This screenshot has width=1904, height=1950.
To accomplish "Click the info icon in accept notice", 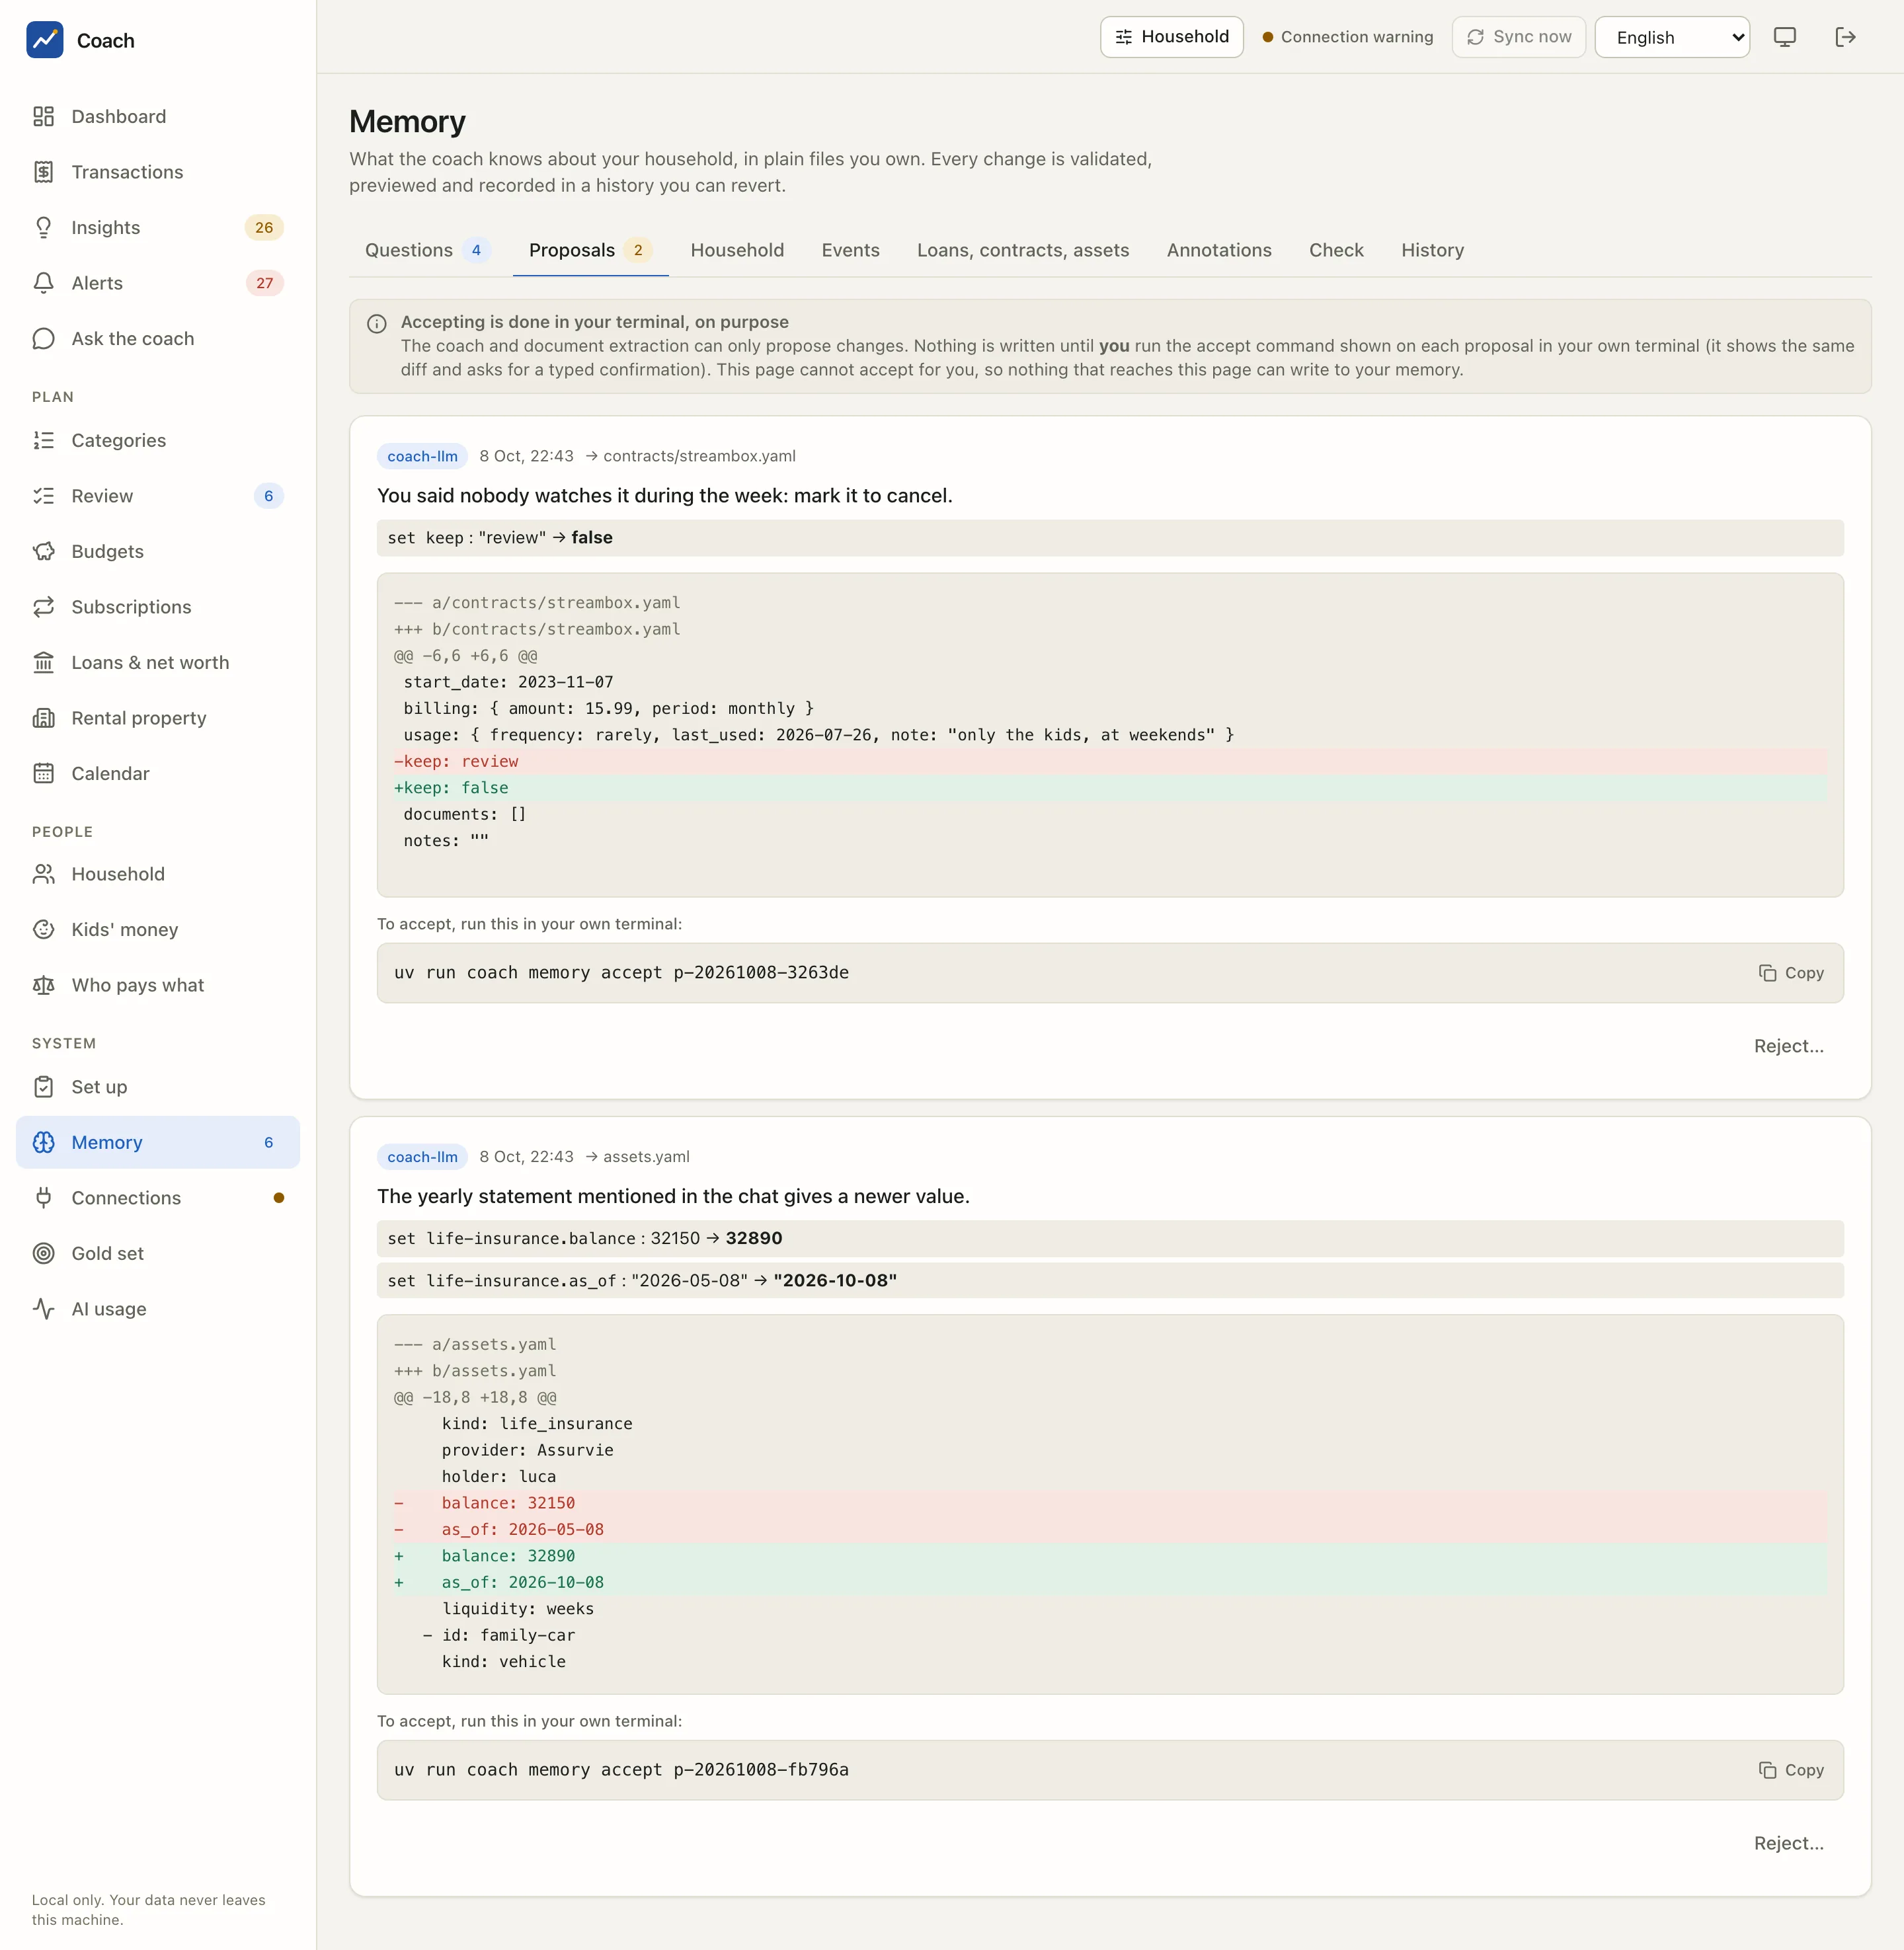I will [377, 323].
